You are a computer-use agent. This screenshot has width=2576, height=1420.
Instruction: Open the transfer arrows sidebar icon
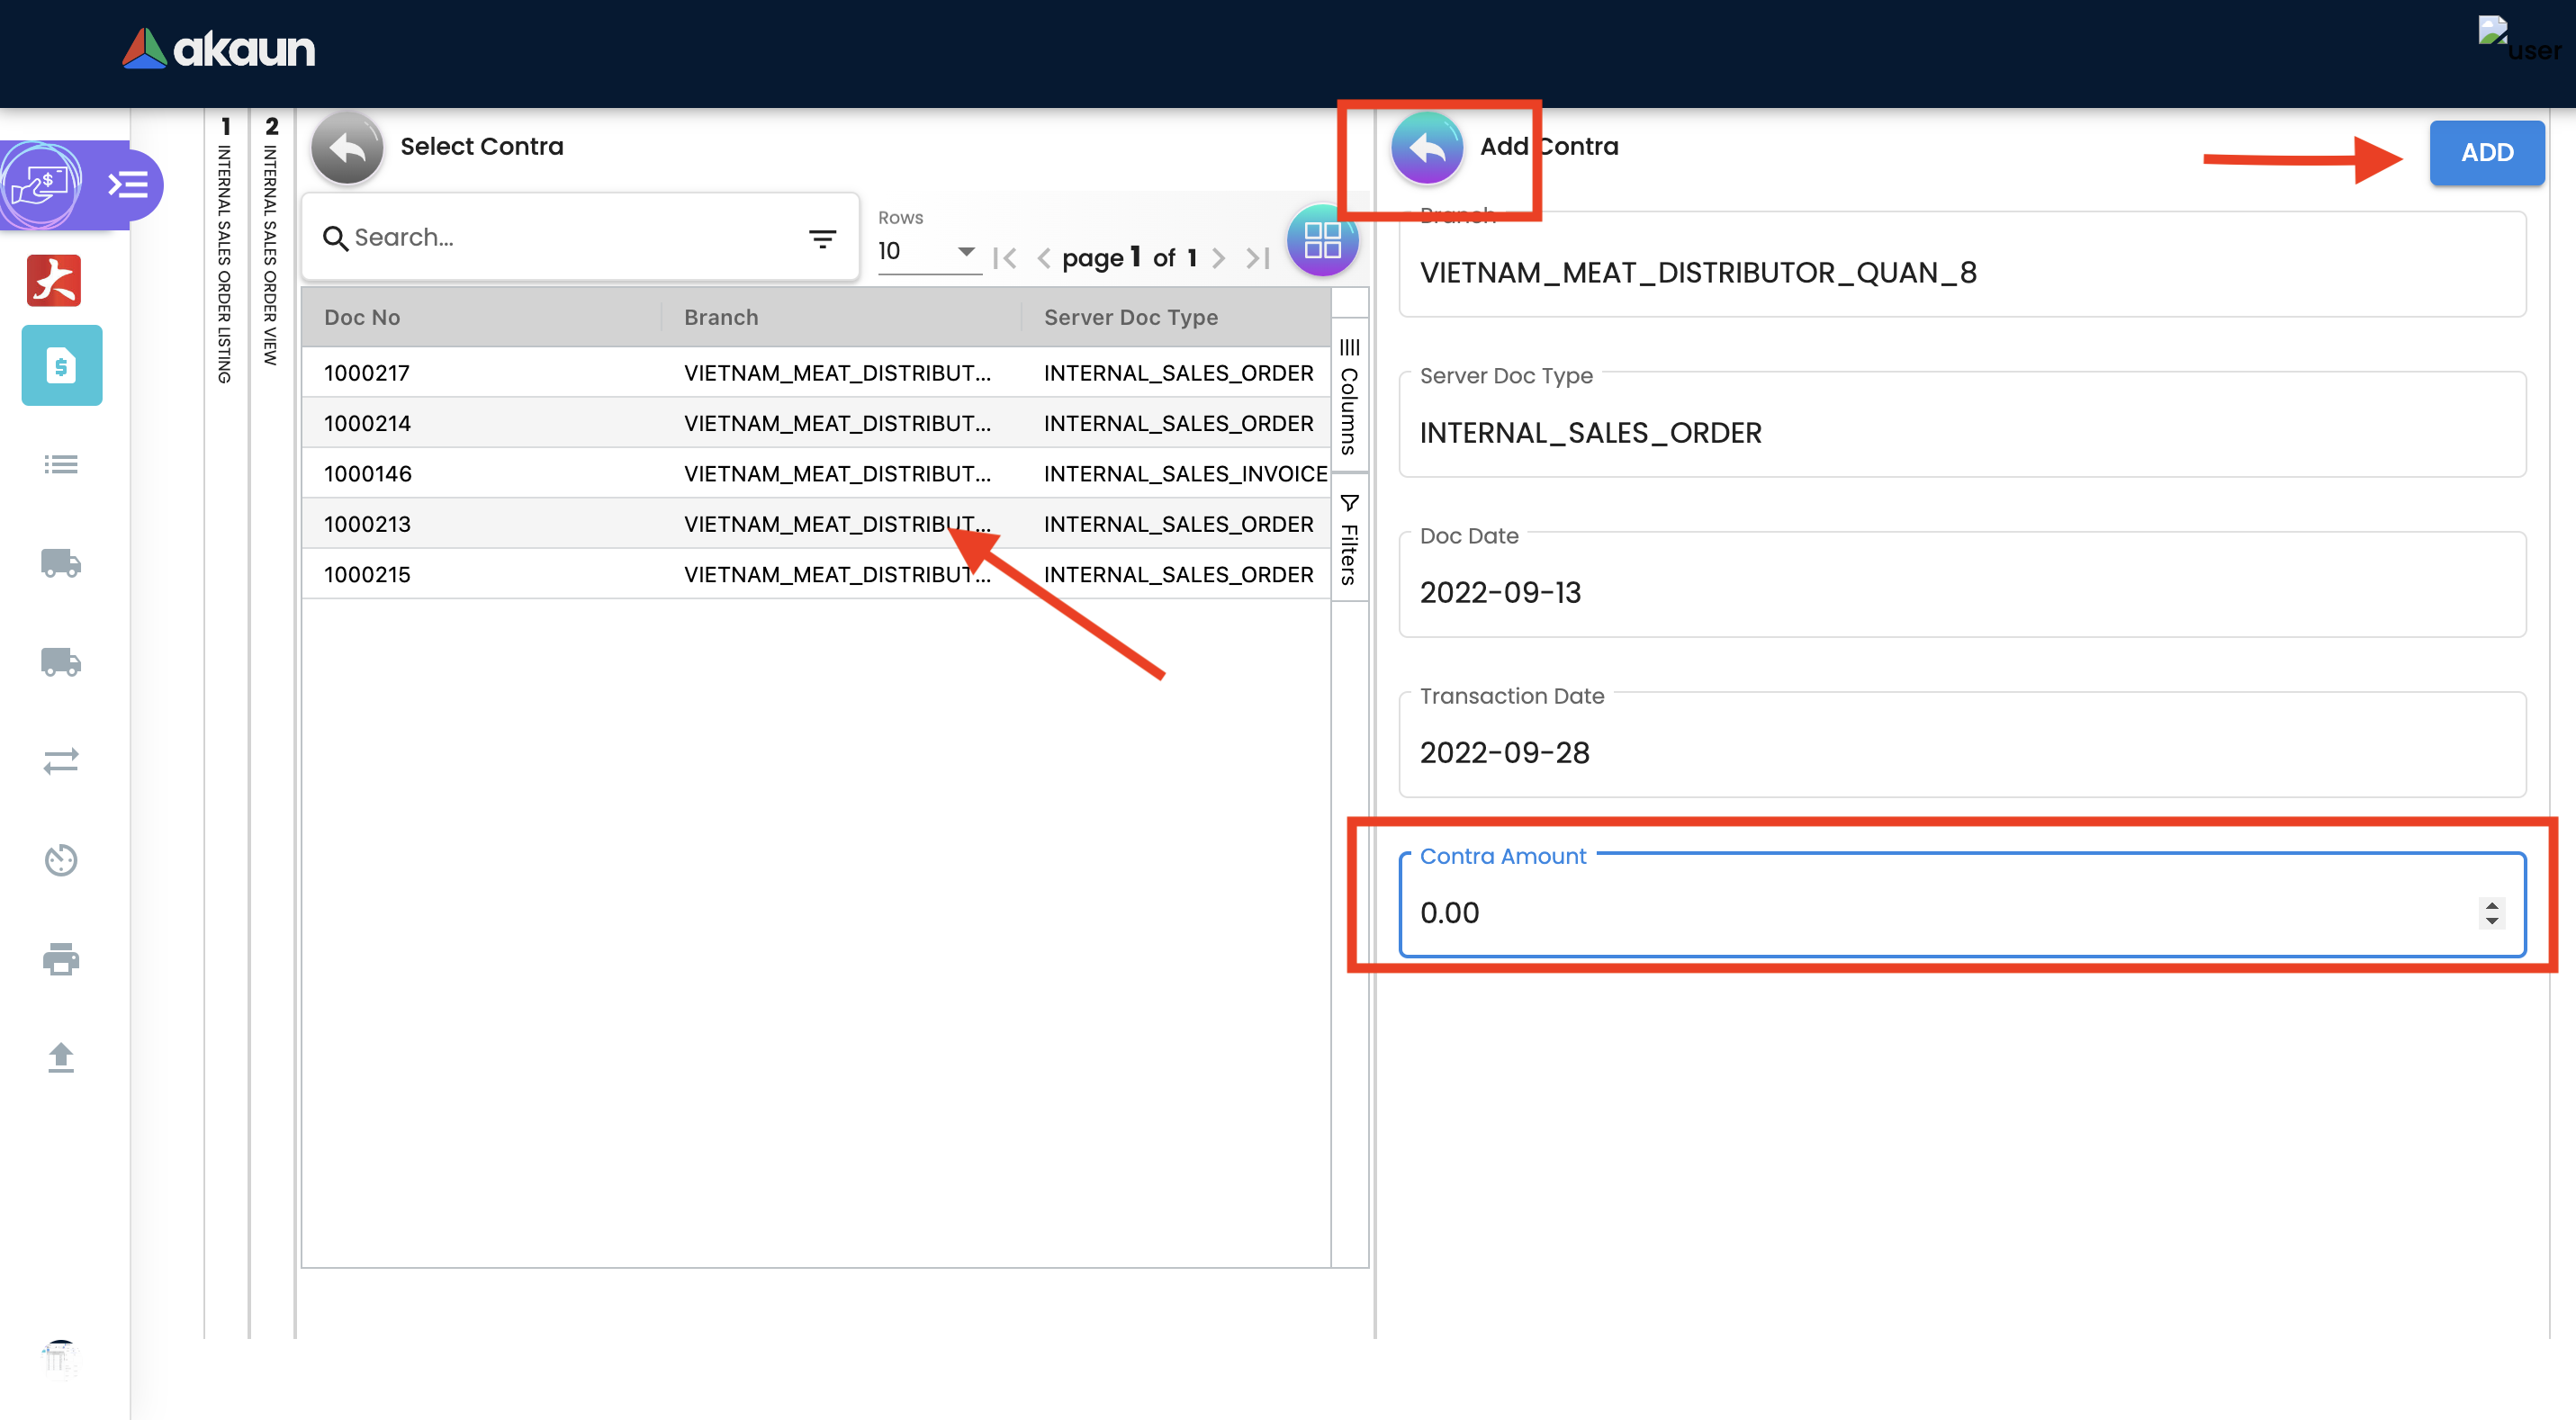pyautogui.click(x=61, y=762)
